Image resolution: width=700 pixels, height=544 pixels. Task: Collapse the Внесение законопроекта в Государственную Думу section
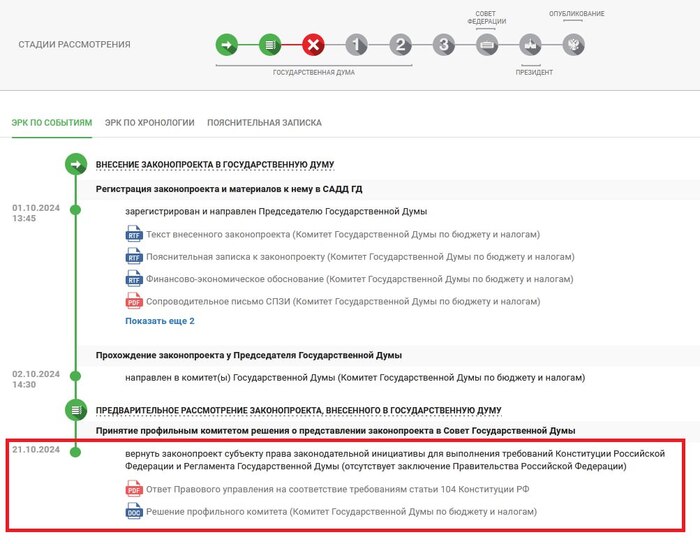coord(215,164)
